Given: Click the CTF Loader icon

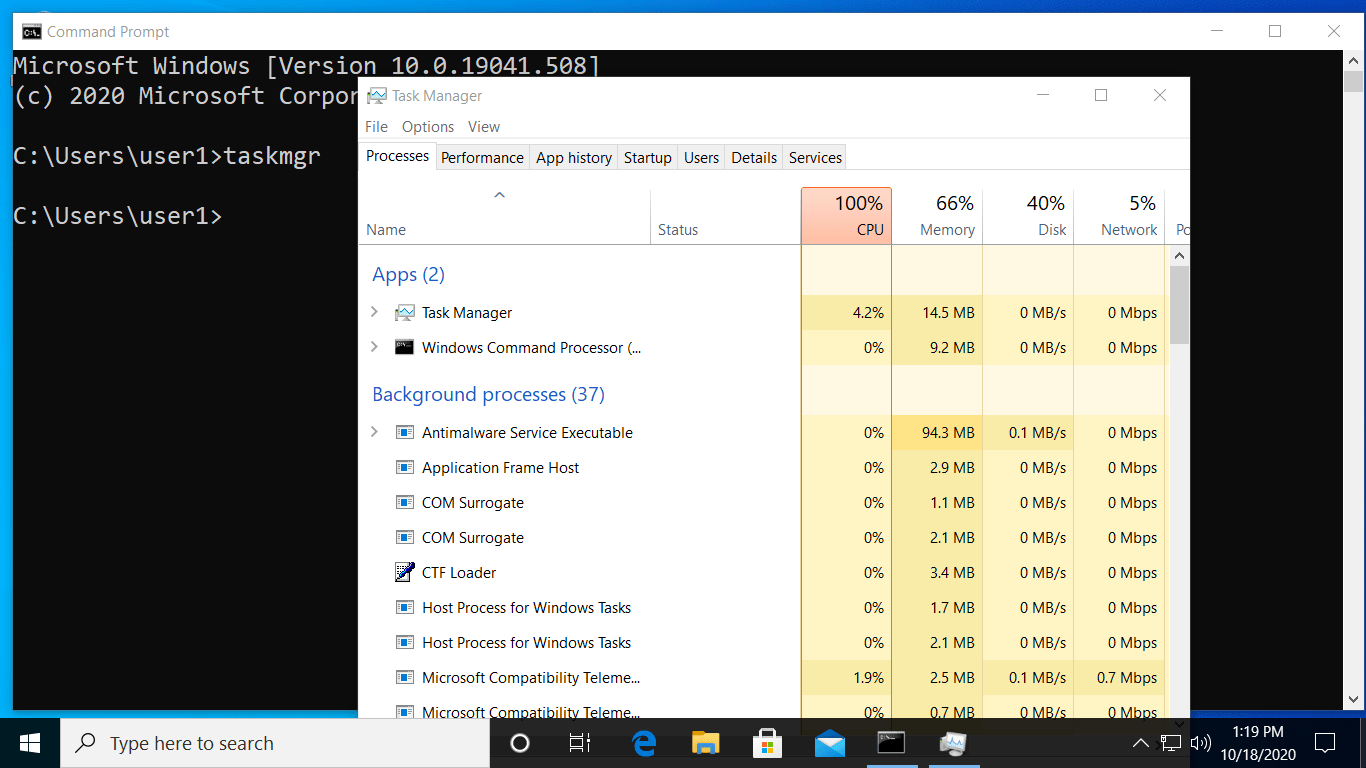Looking at the screenshot, I should (405, 572).
